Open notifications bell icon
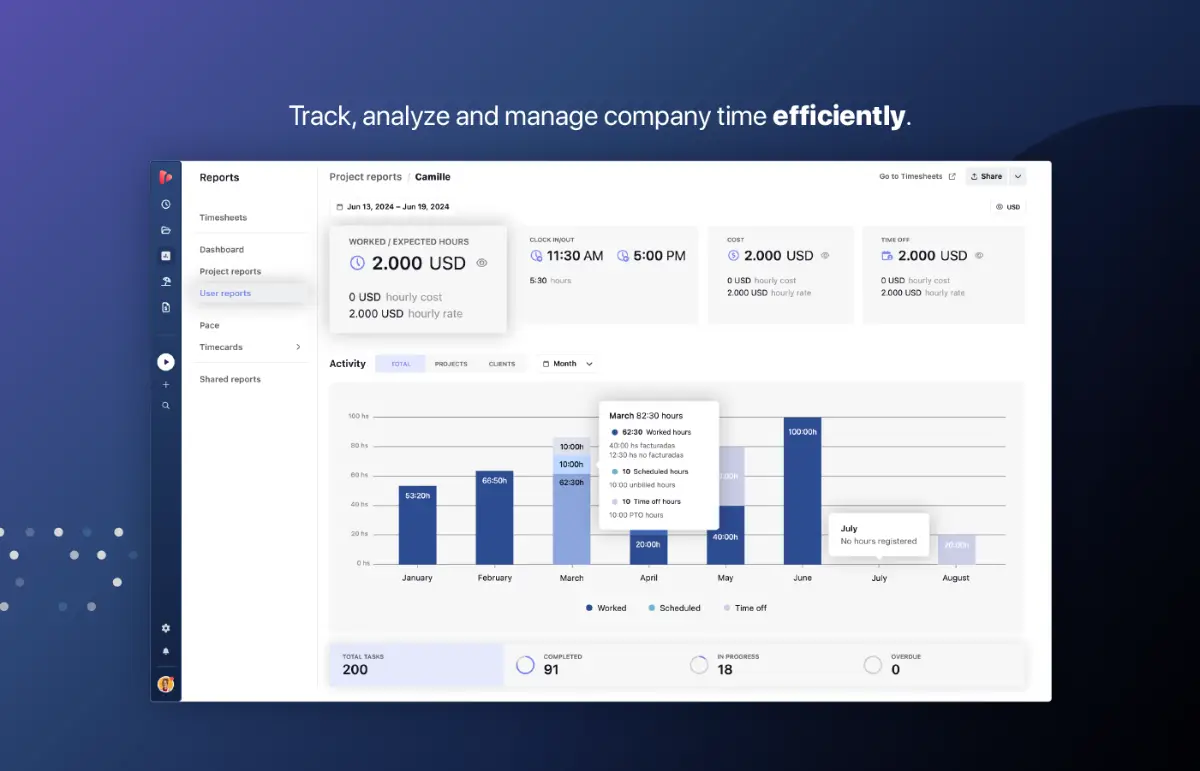1200x771 pixels. pyautogui.click(x=166, y=651)
